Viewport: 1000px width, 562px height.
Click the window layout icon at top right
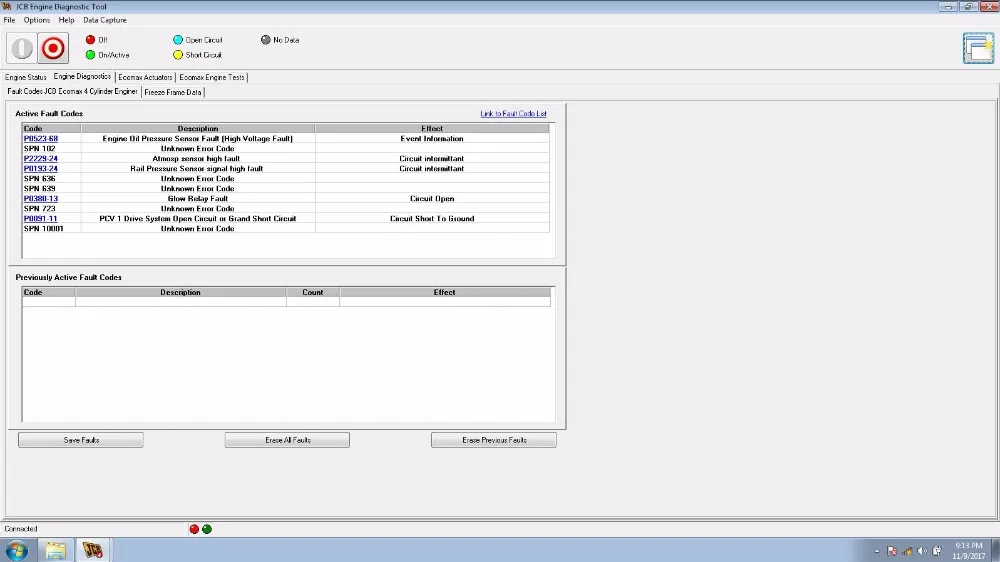tap(978, 48)
